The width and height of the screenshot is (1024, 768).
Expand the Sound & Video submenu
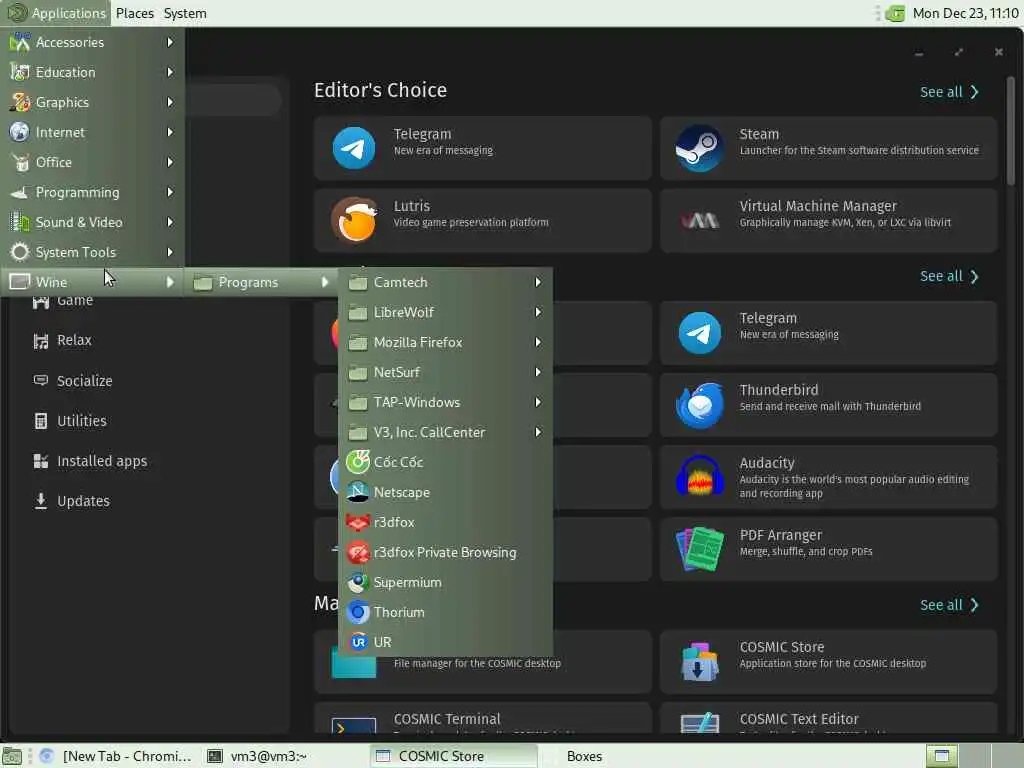pos(93,222)
